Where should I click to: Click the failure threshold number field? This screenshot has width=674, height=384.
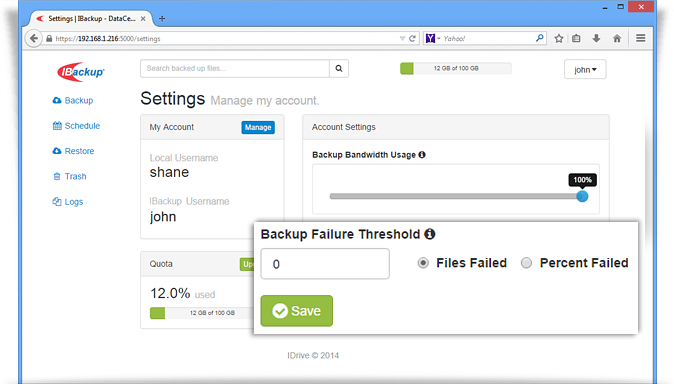tap(325, 264)
